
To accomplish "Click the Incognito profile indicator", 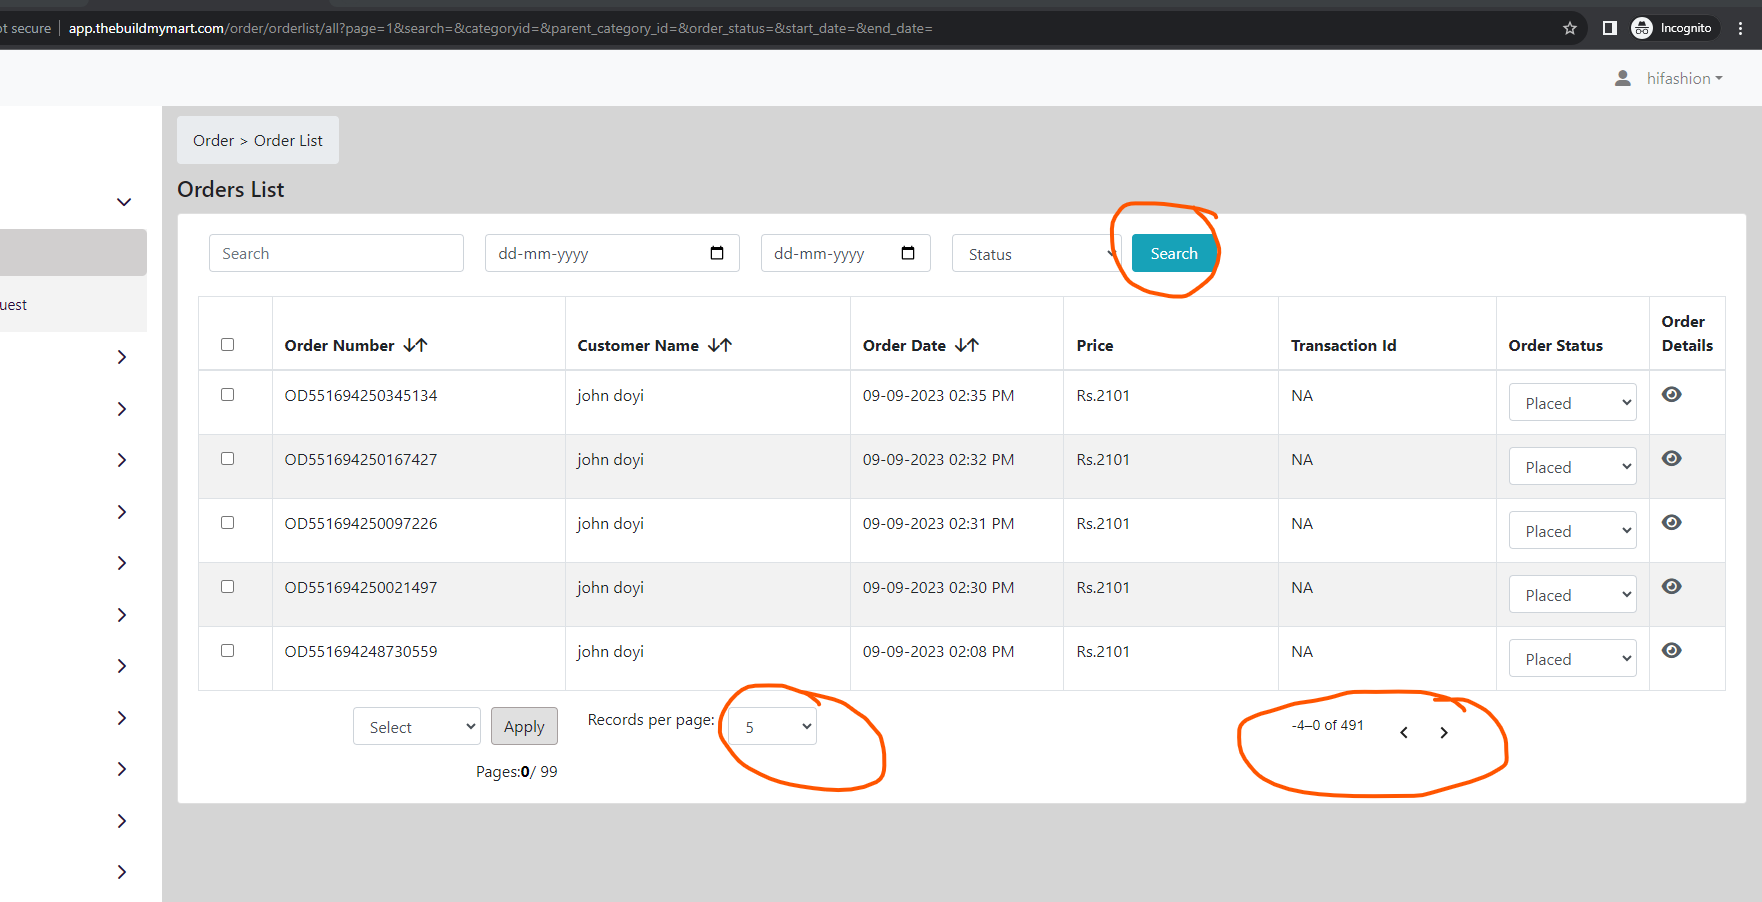I will [1673, 28].
